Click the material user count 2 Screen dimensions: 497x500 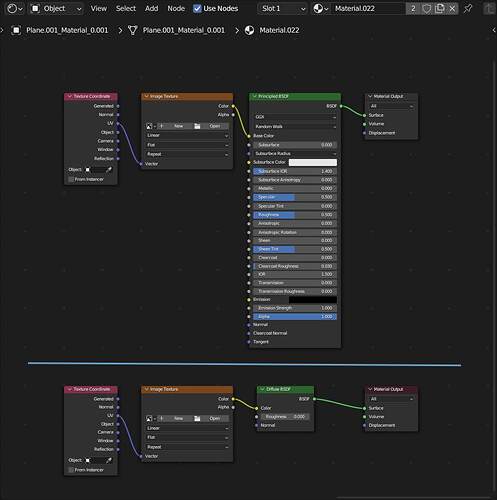click(413, 9)
